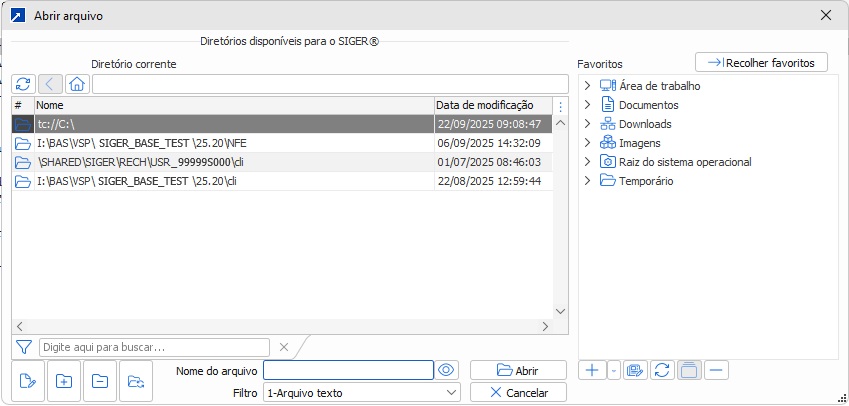Select I:\BAS\VSP\ SIGER_BASE_TEST \25.20\cli entry

282,181
